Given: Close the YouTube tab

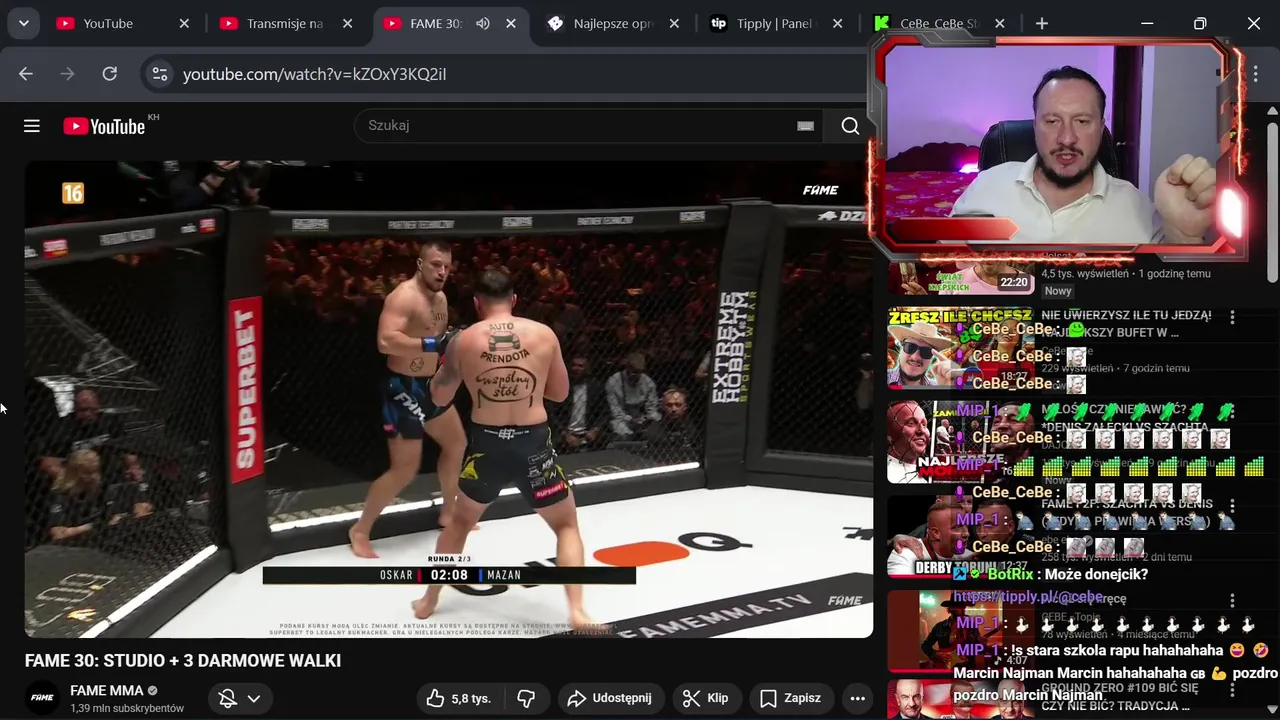Looking at the screenshot, I should tap(184, 23).
